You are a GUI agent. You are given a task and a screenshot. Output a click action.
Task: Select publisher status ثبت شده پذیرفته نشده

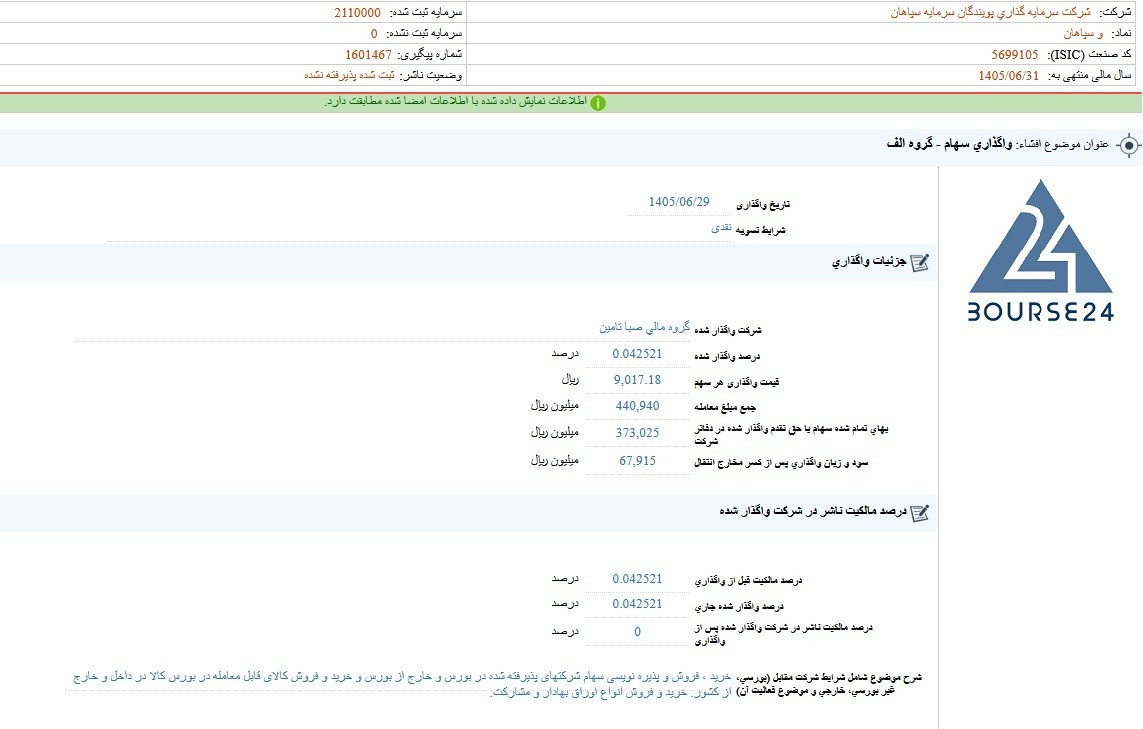[x=349, y=76]
